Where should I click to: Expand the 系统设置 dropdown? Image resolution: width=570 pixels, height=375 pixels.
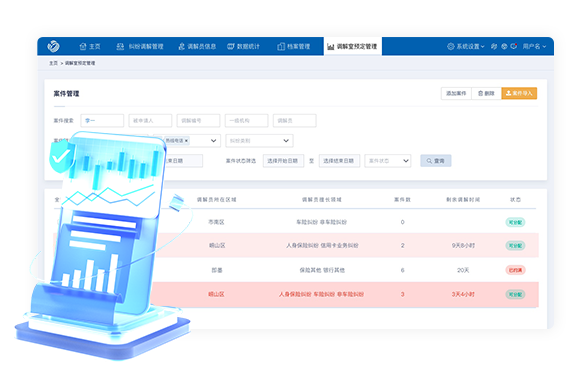[469, 46]
